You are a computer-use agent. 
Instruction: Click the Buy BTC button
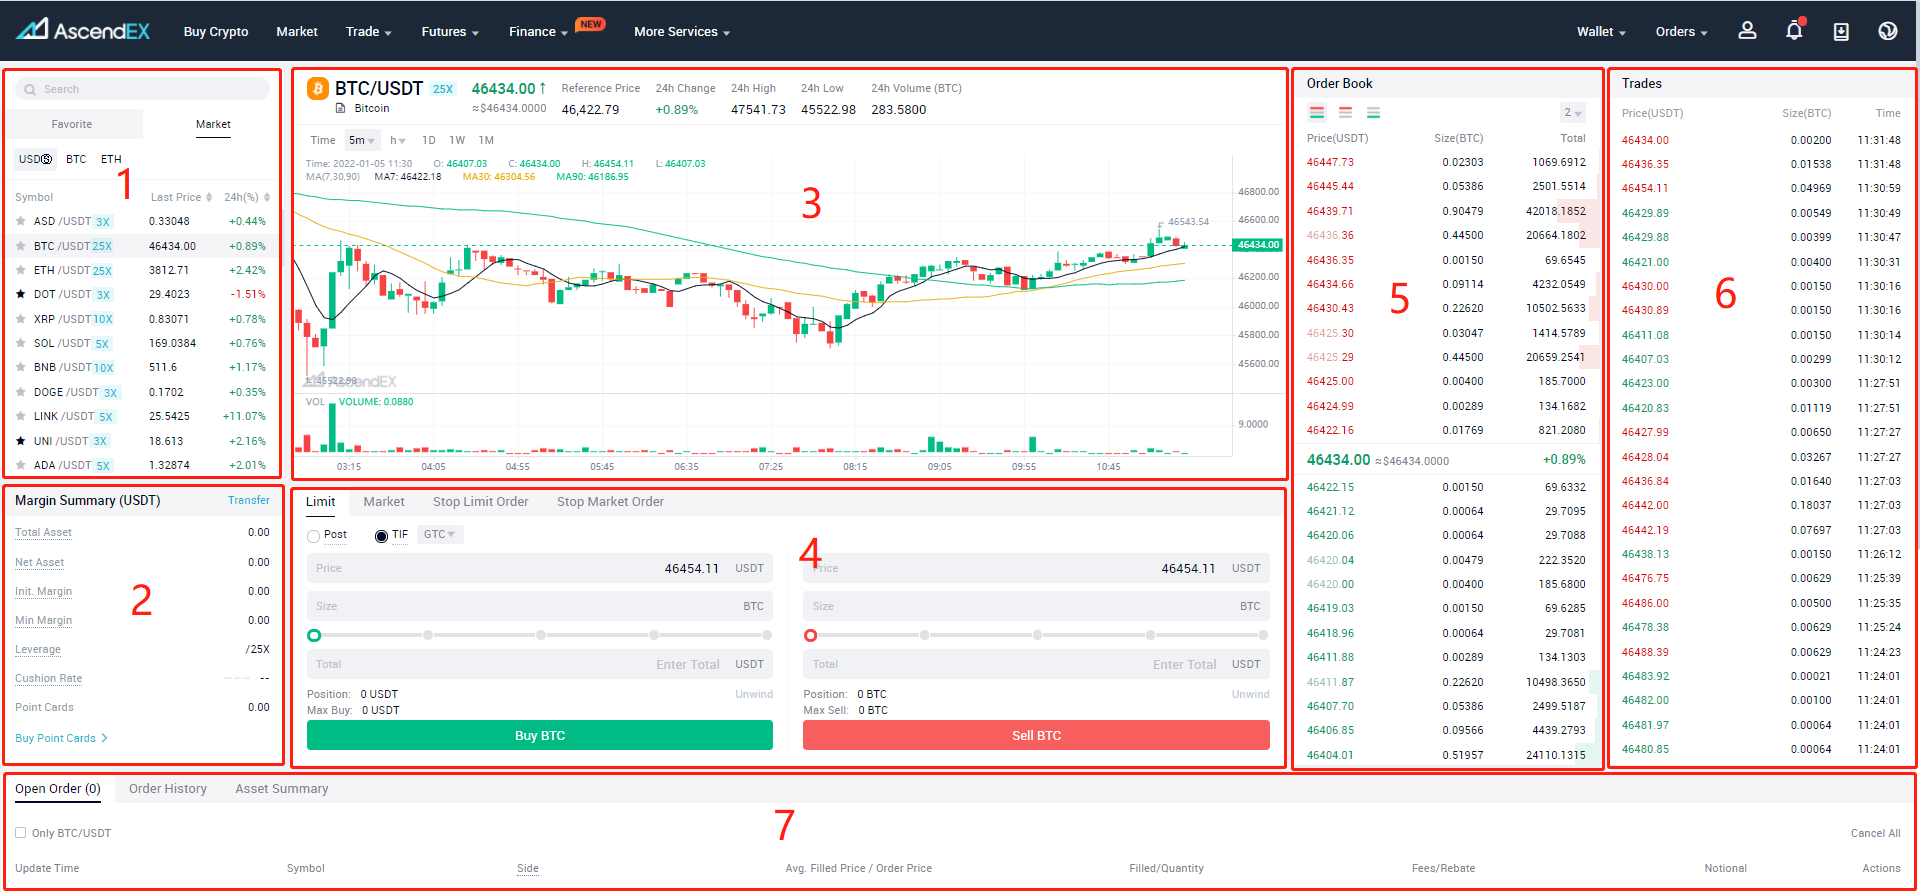(540, 735)
